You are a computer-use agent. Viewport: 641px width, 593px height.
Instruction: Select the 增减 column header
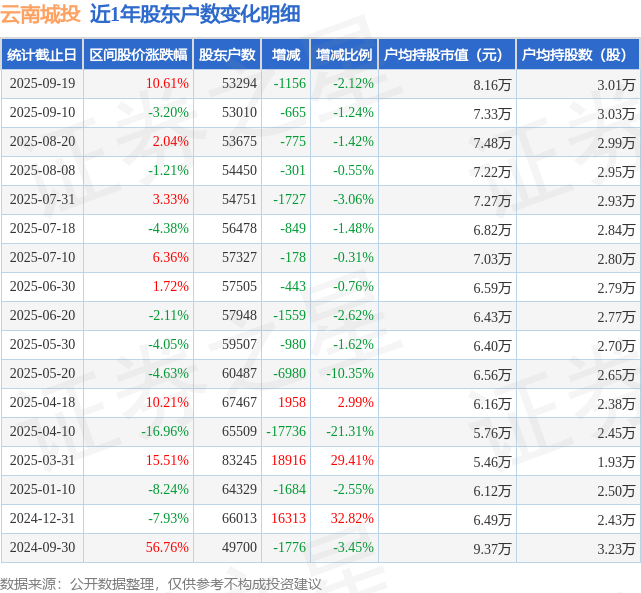click(x=286, y=54)
